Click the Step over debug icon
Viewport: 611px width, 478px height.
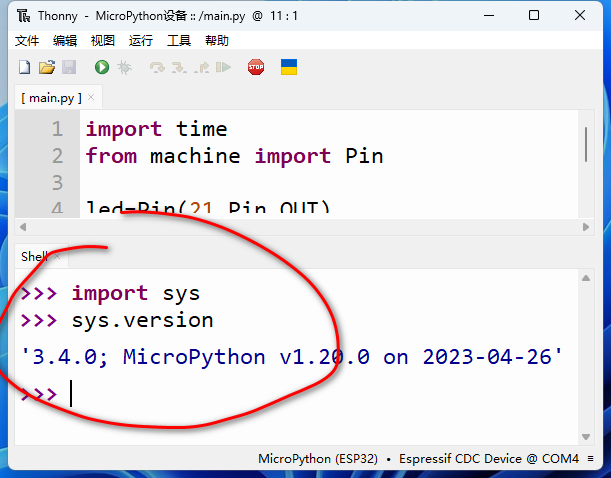157,67
